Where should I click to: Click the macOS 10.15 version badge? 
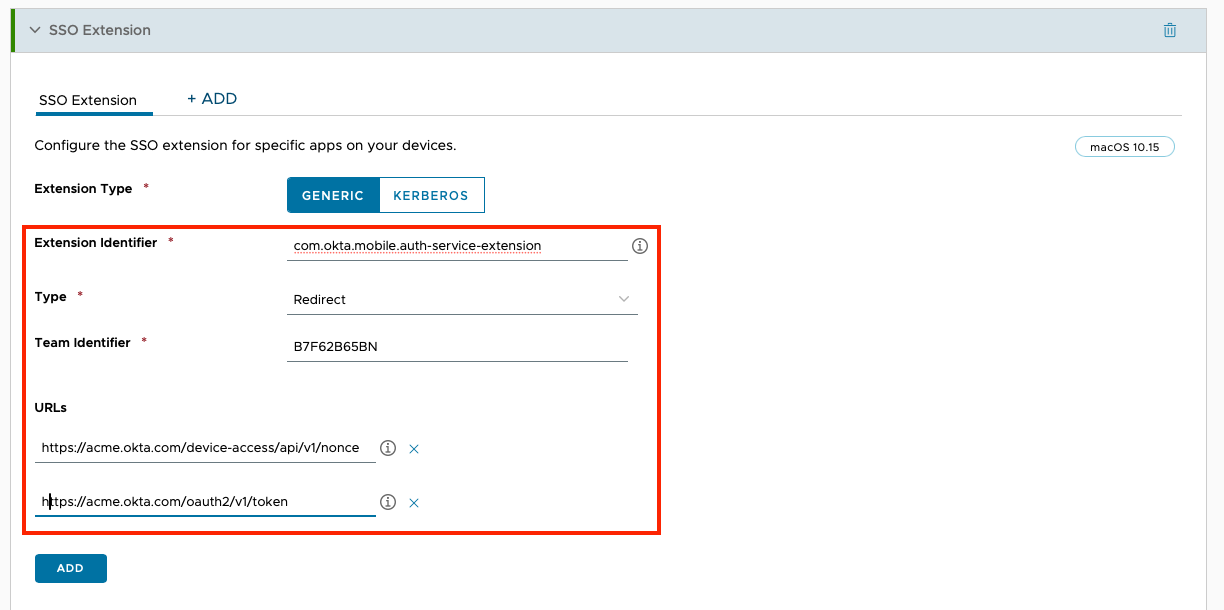(1124, 146)
